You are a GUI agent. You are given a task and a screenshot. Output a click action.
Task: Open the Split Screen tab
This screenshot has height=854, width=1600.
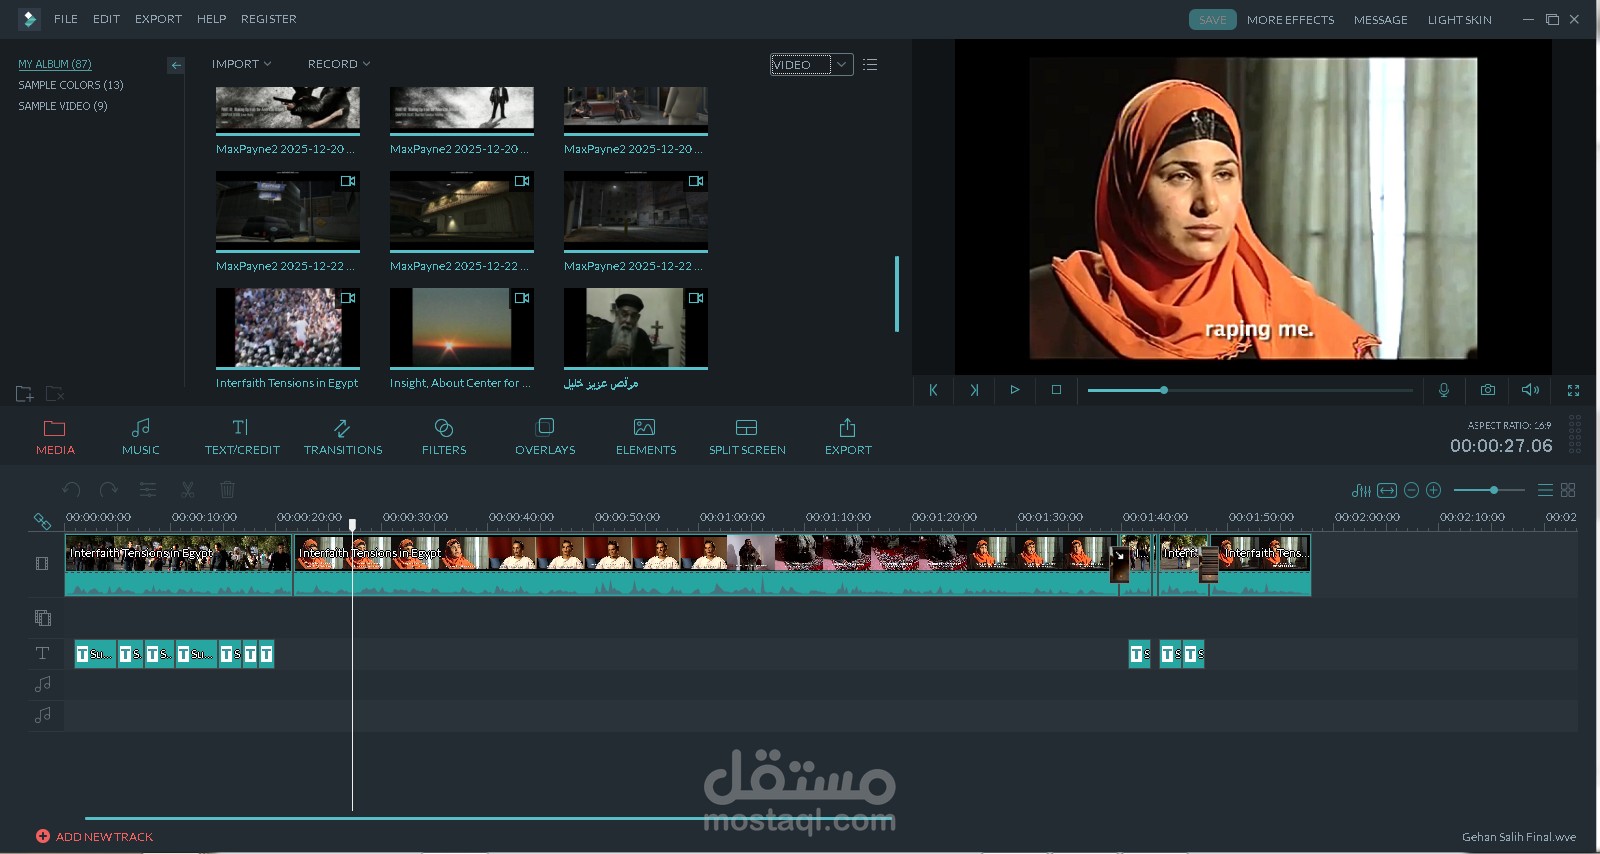747,437
